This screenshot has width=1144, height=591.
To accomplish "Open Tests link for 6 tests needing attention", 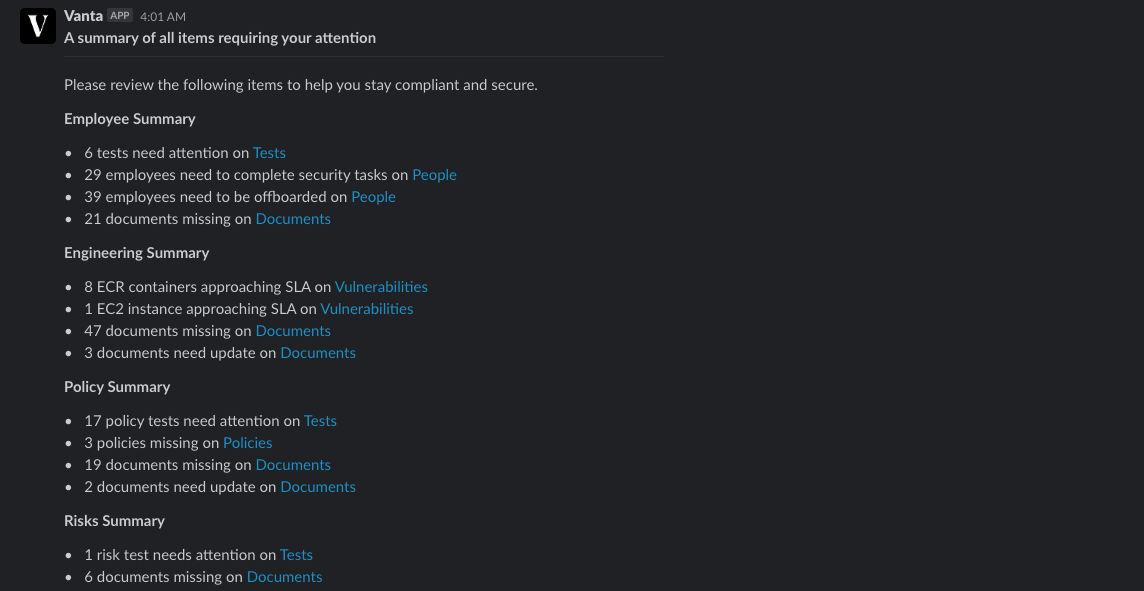I will tap(269, 153).
